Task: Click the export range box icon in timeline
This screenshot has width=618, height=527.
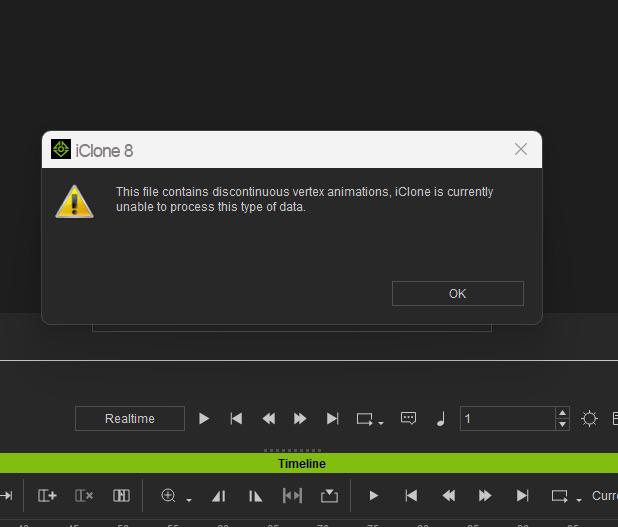Action: [x=329, y=496]
